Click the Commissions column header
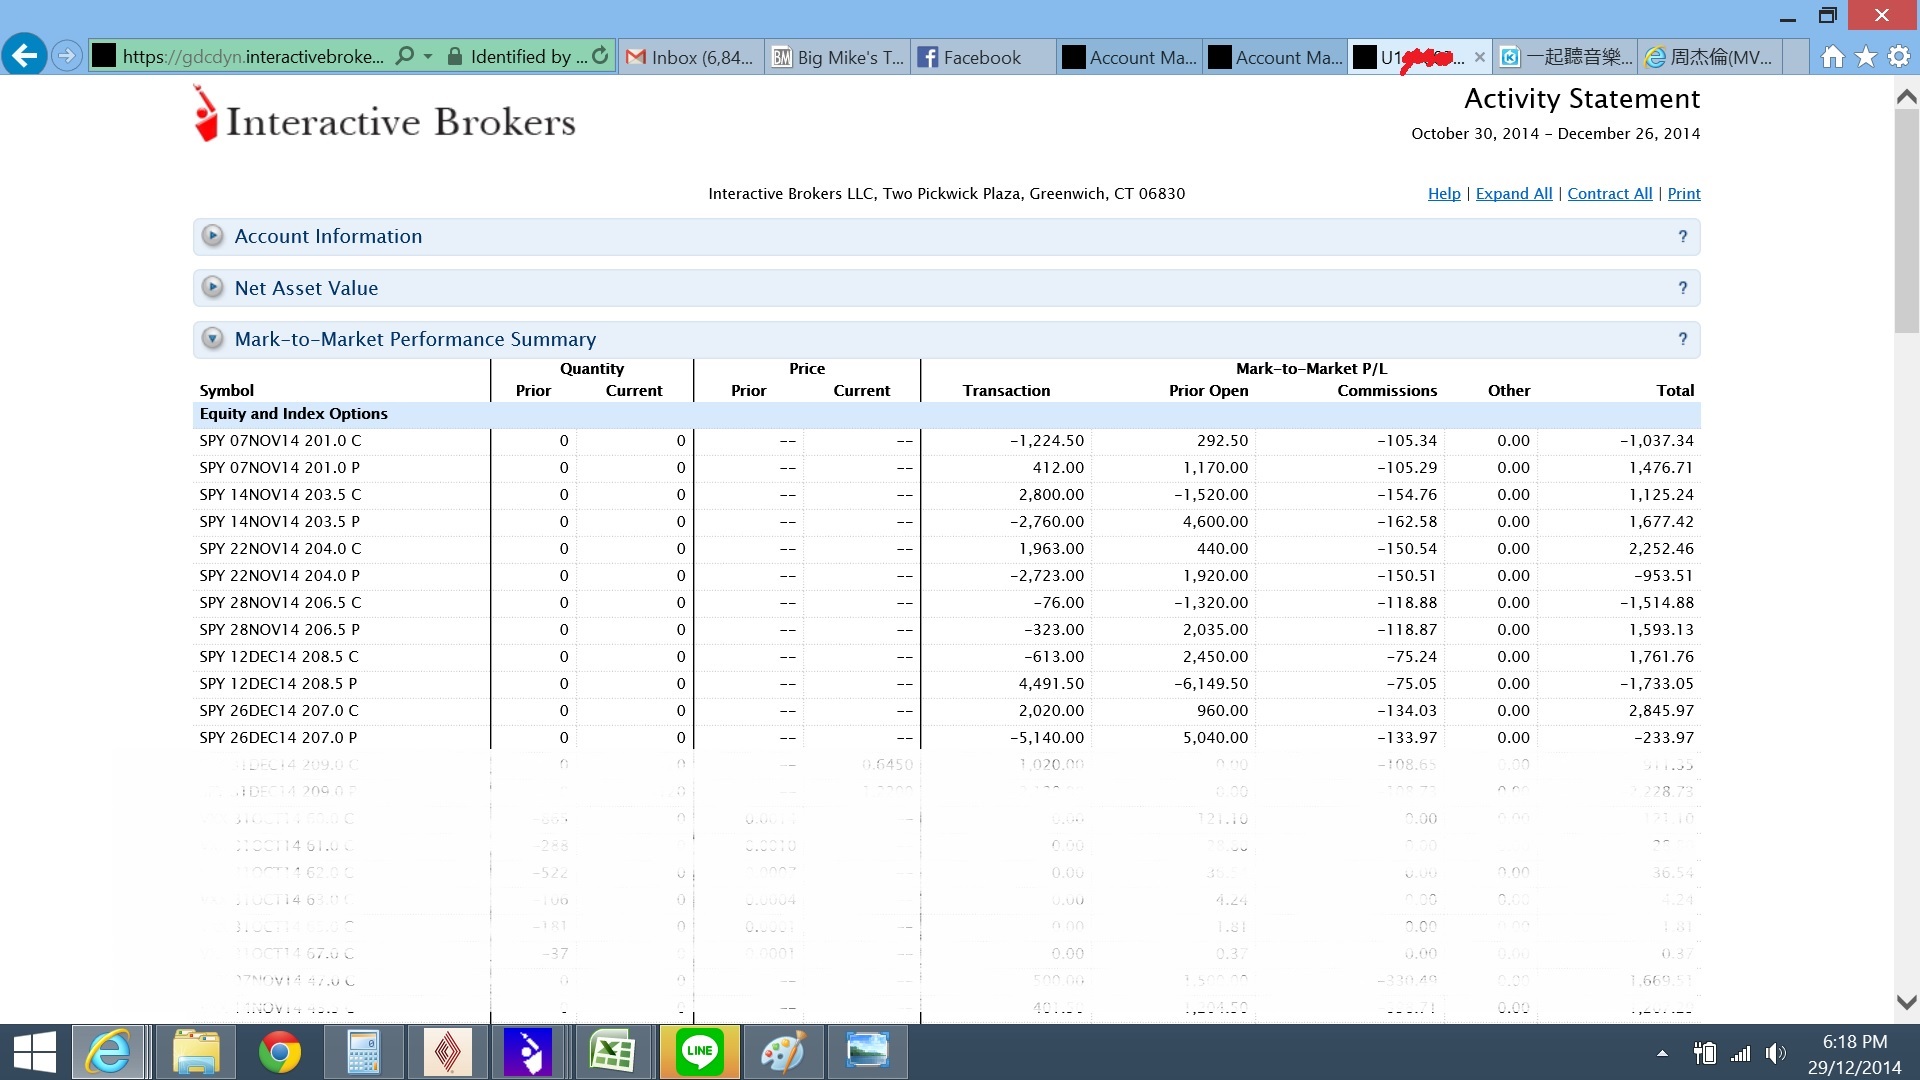The image size is (1920, 1080). click(x=1387, y=391)
